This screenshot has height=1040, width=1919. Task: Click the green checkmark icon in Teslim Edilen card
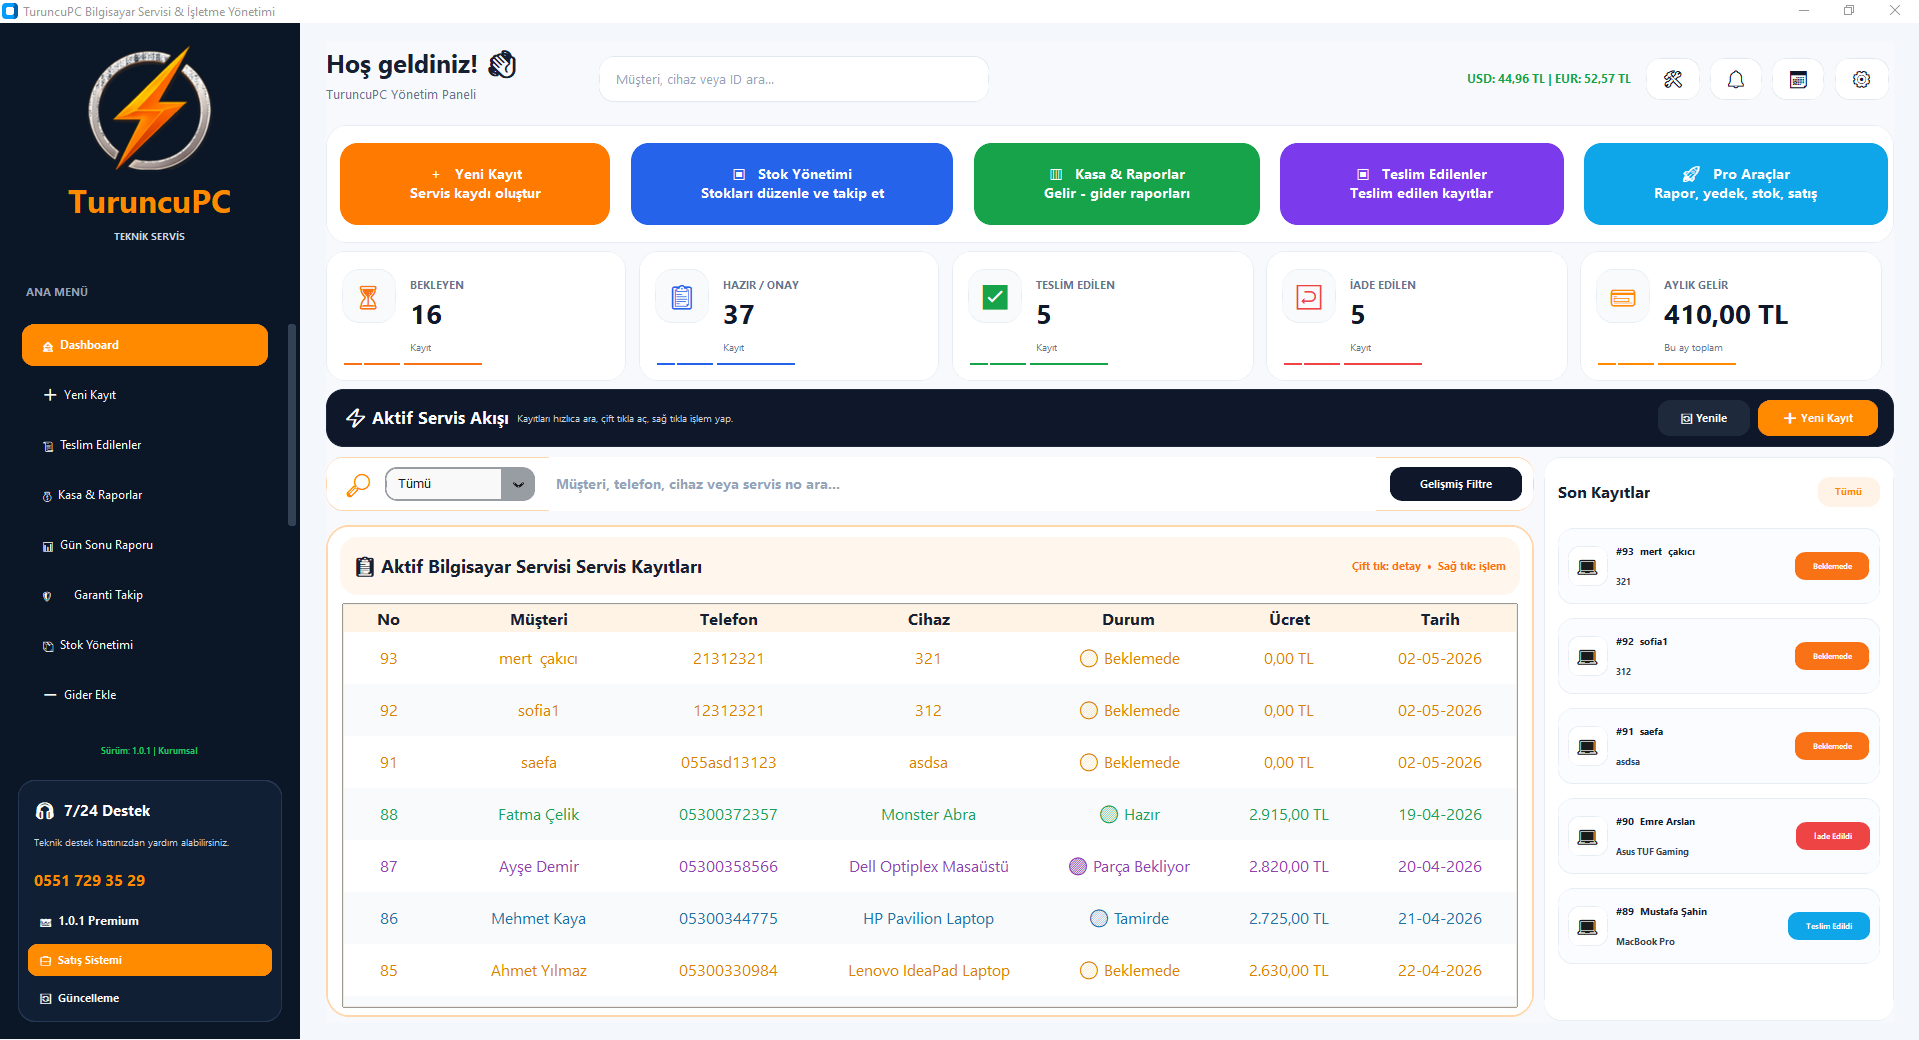tap(995, 297)
